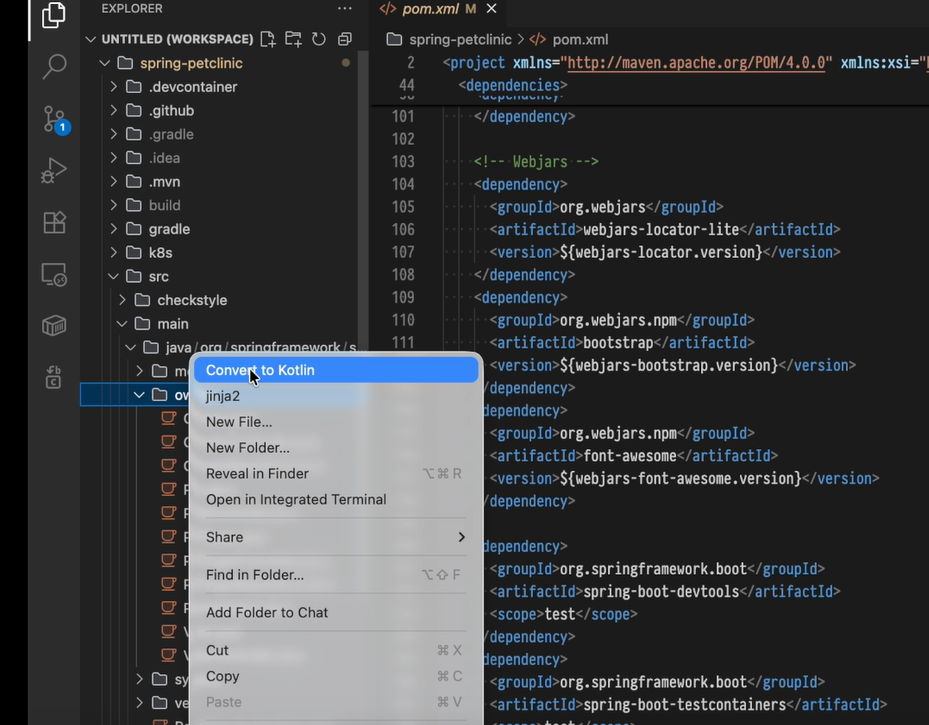Click line number 110 in gutter

coord(403,320)
